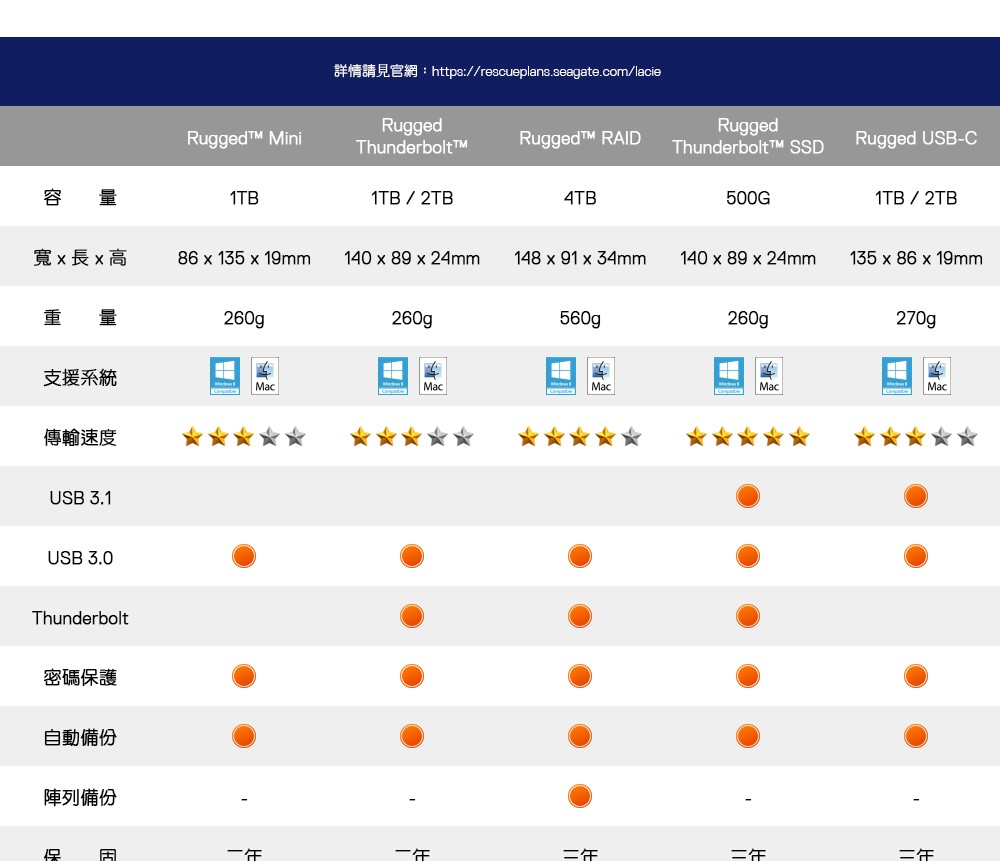This screenshot has height=861, width=1000.
Task: Select the 密碼保護 dot for Rugged Mini
Action: coord(244,676)
